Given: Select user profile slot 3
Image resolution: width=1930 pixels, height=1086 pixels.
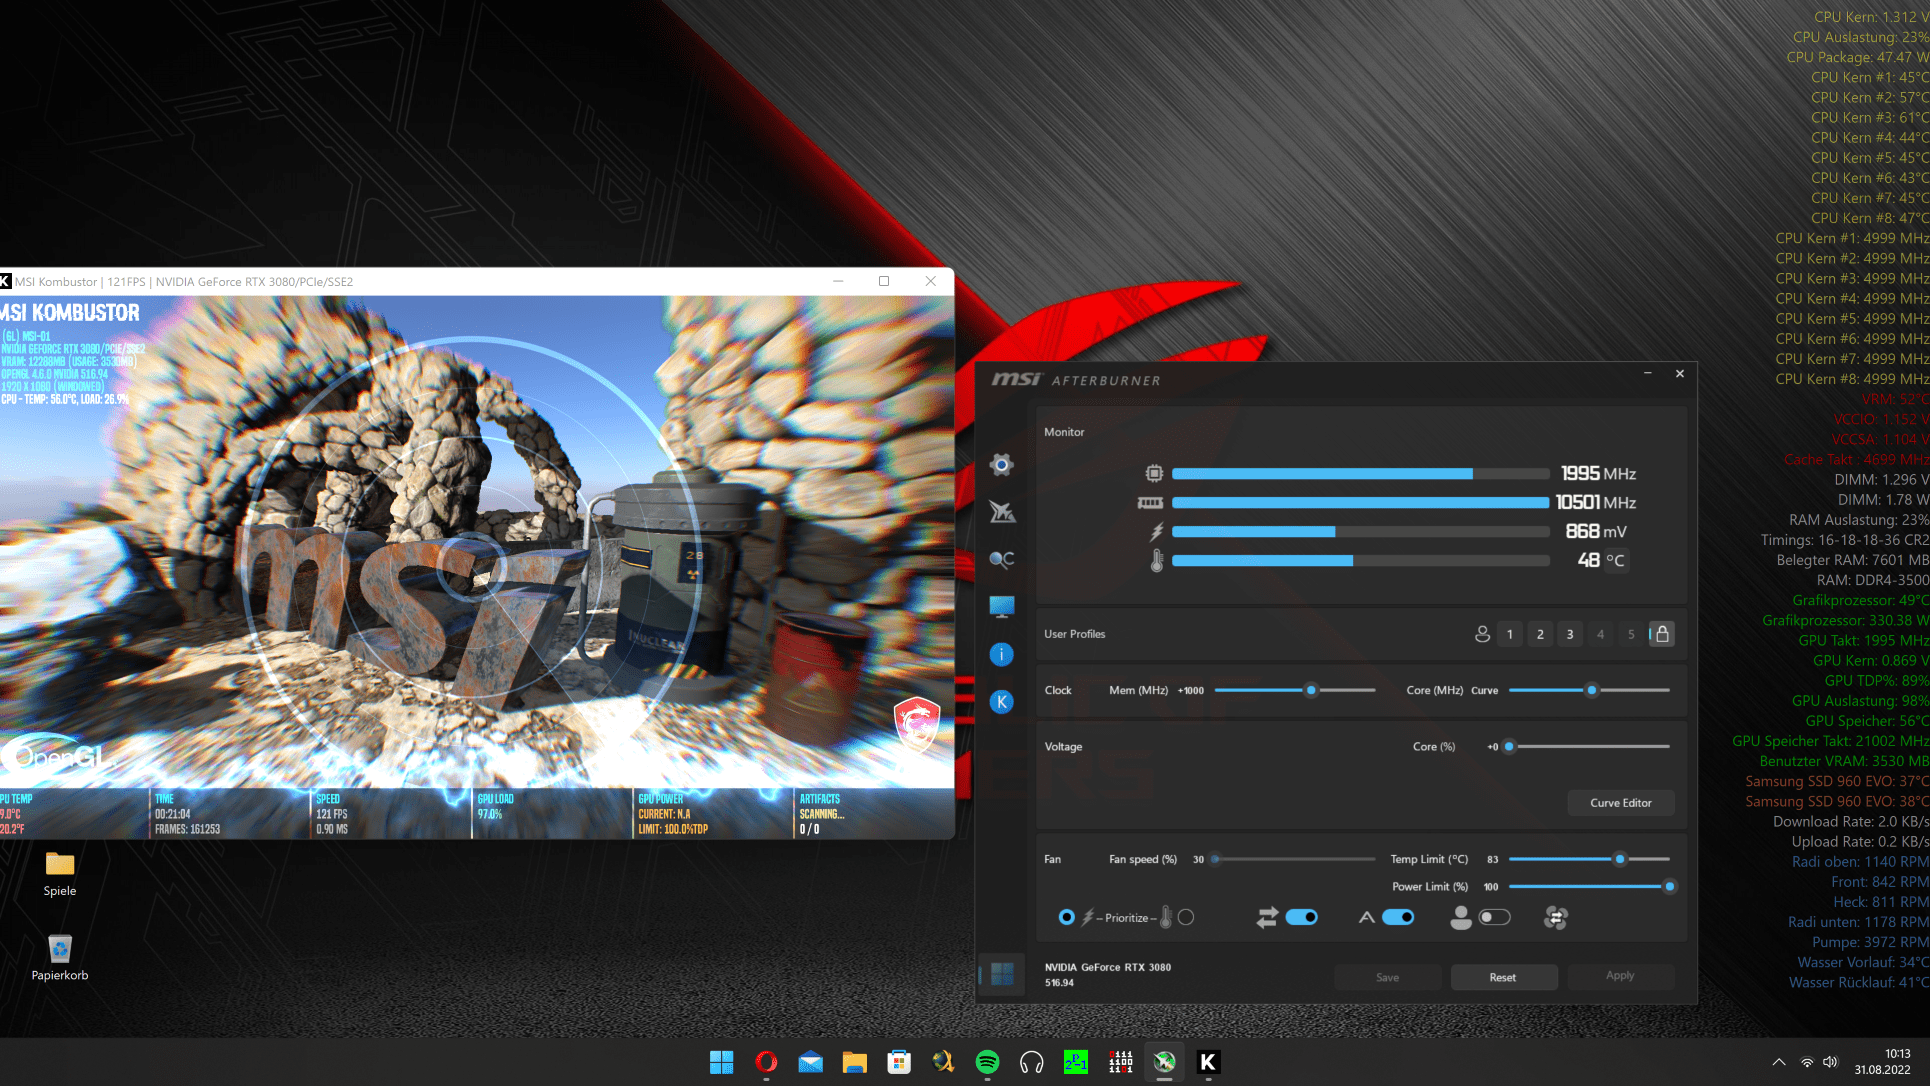Looking at the screenshot, I should coord(1570,634).
